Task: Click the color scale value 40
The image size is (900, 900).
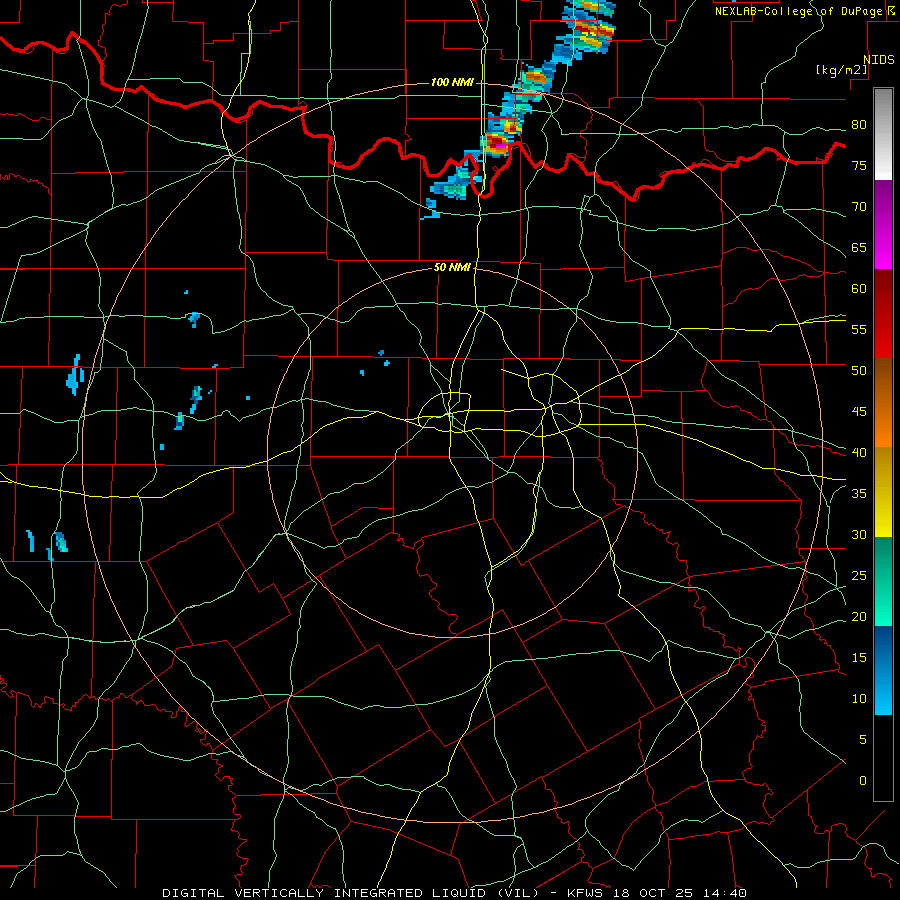Action: coord(859,452)
